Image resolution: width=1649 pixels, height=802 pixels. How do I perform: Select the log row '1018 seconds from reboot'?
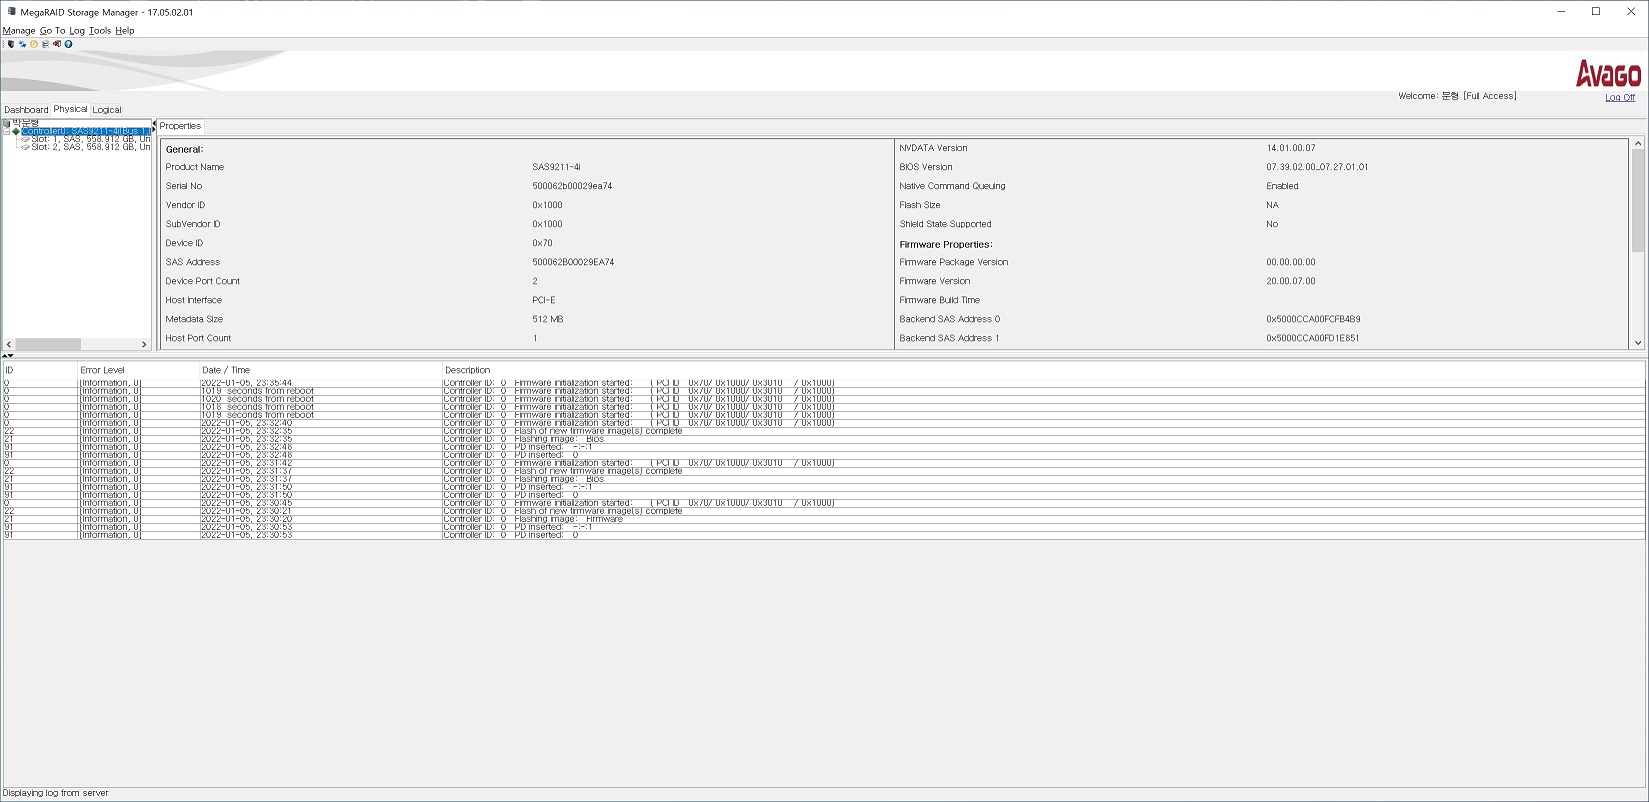(x=824, y=407)
